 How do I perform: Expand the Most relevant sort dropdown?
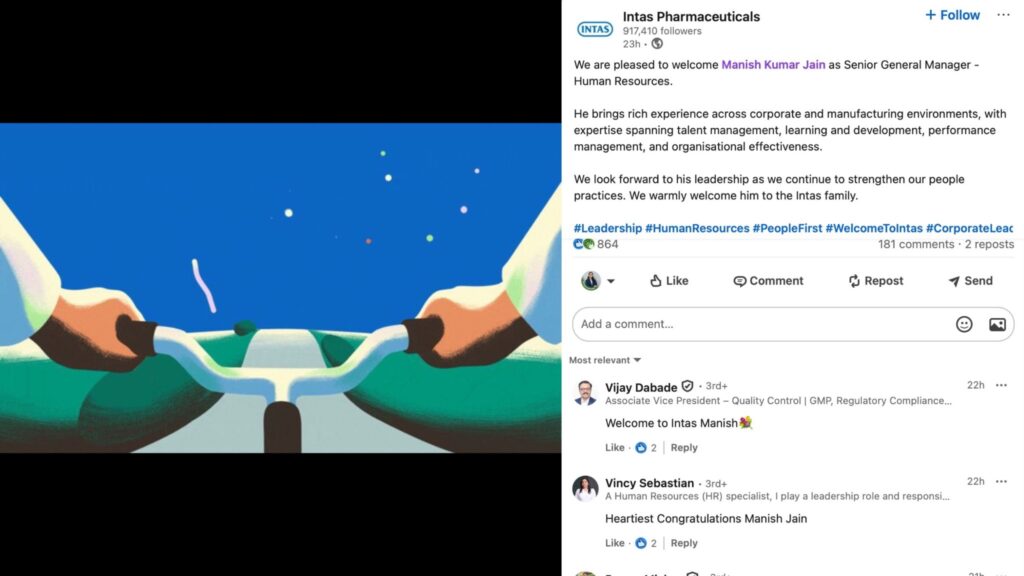605,360
